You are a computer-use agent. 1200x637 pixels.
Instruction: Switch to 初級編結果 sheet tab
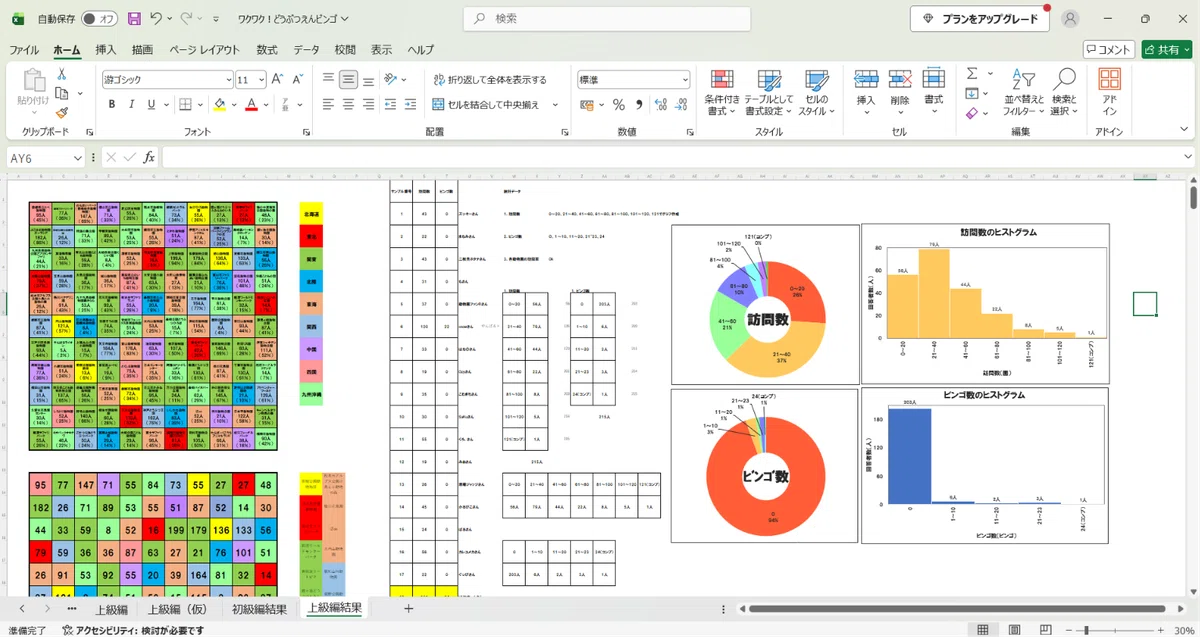(x=259, y=608)
